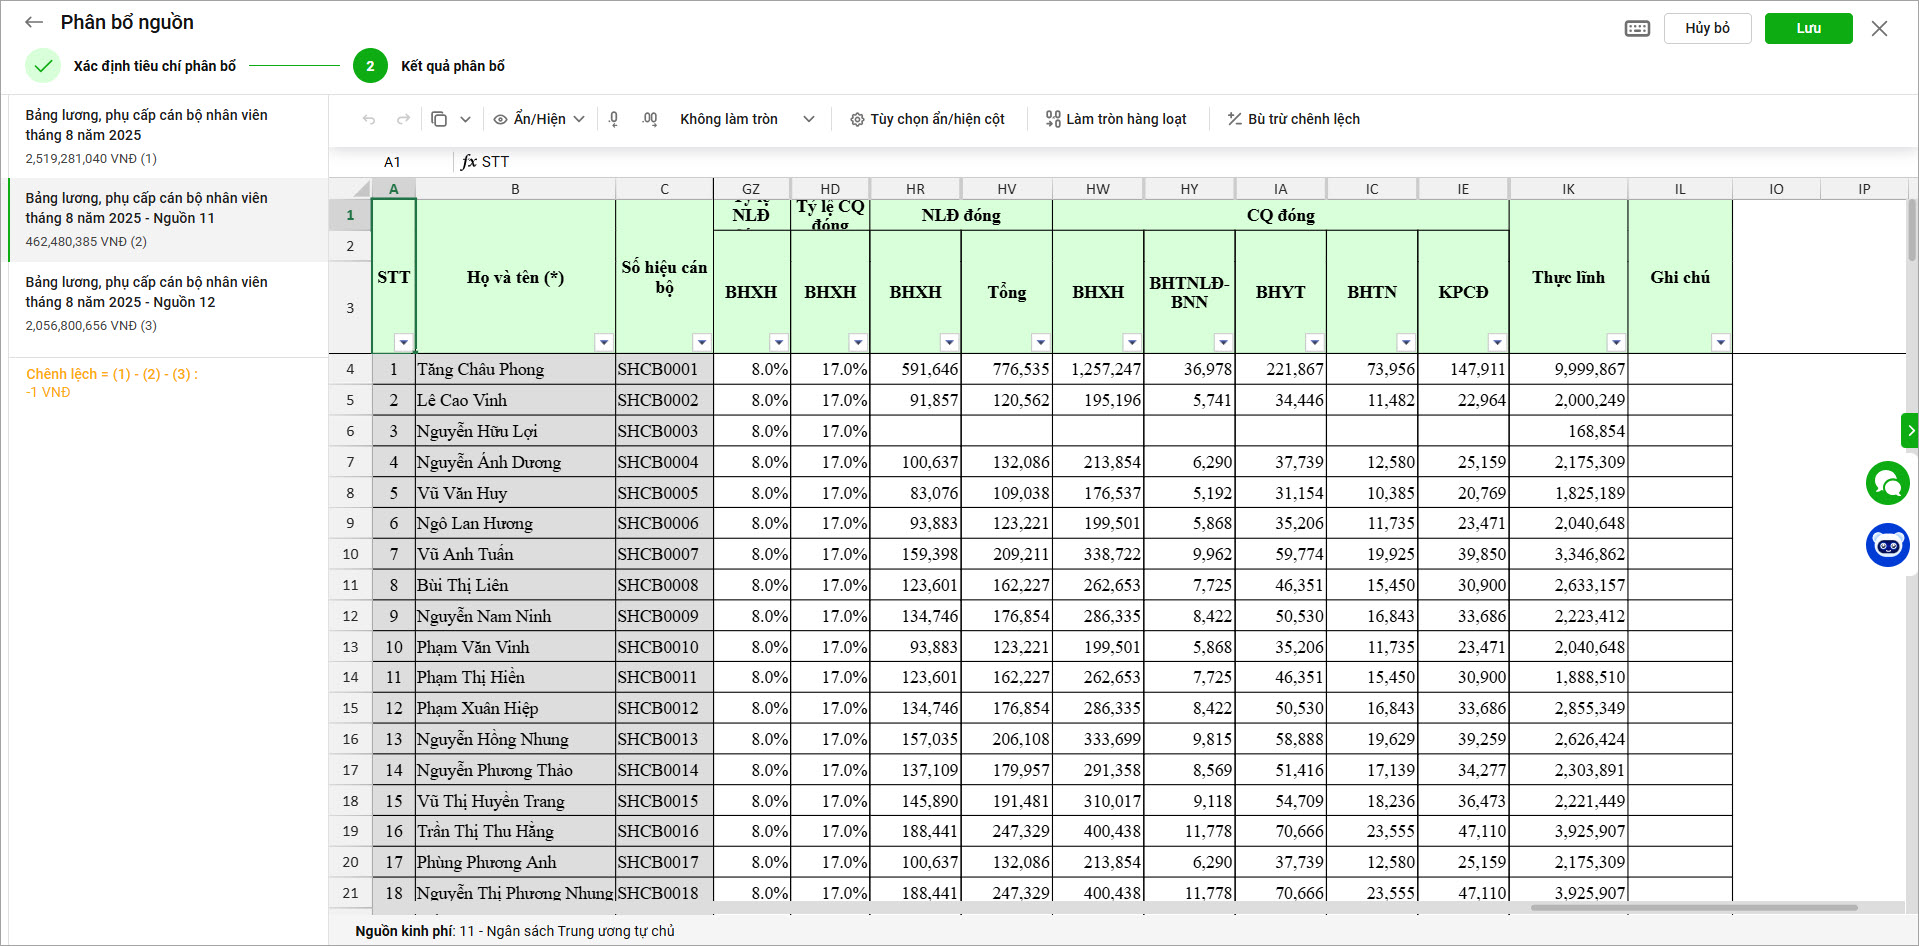The image size is (1919, 946).
Task: Click cell SHCB0005
Action: (x=664, y=493)
